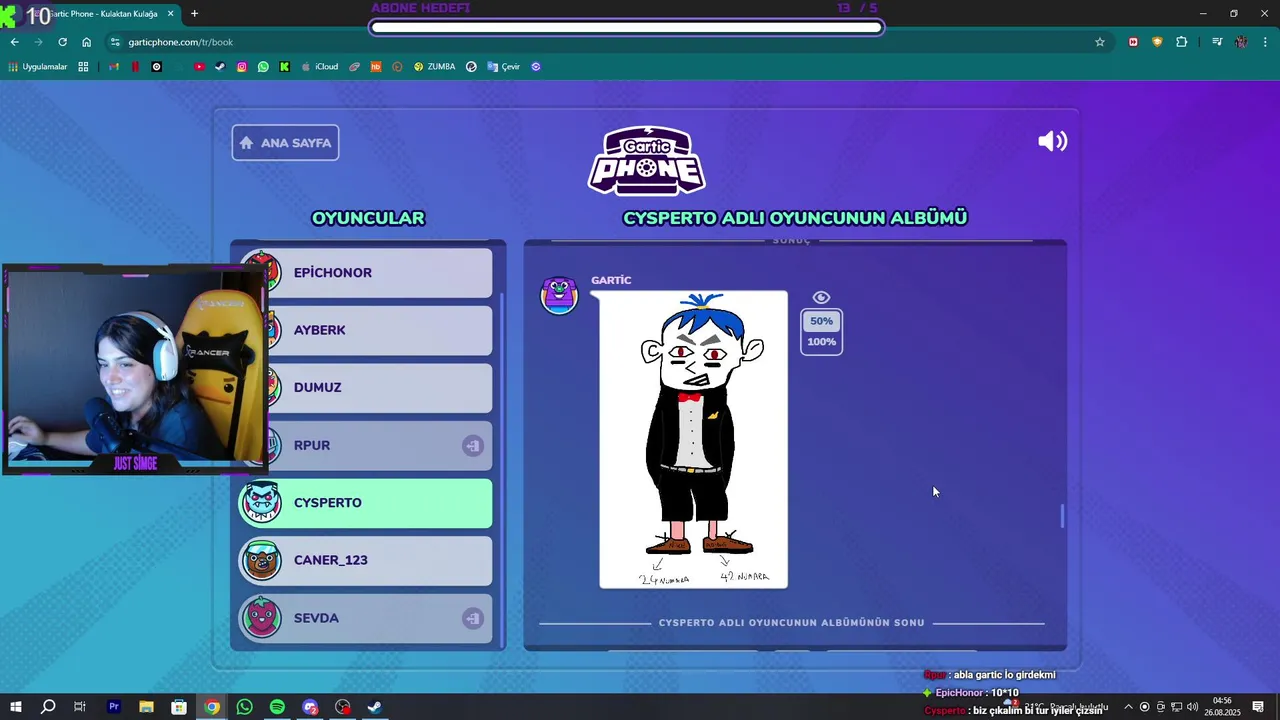Open the character drawing image
This screenshot has width=1280, height=720.
point(693,439)
